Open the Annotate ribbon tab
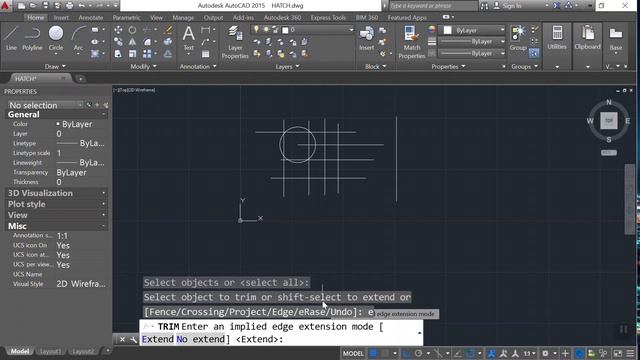This screenshot has width=640, height=360. click(x=91, y=18)
